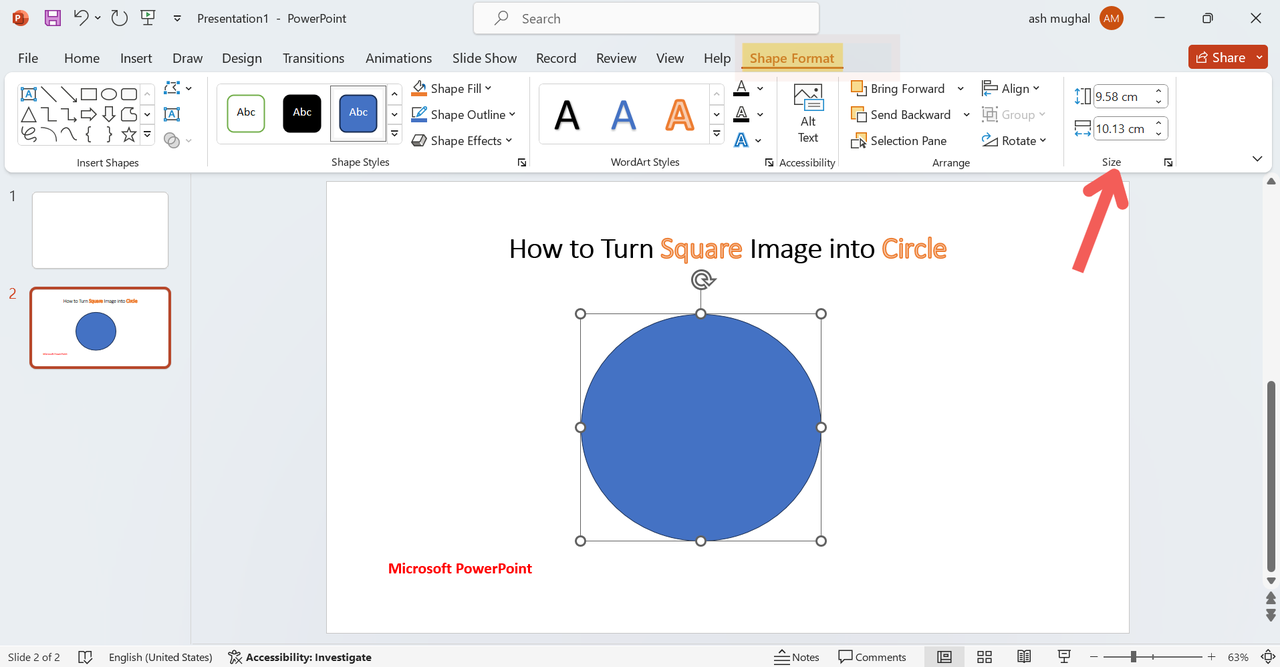Select the Down Arrow block shape

point(109,114)
